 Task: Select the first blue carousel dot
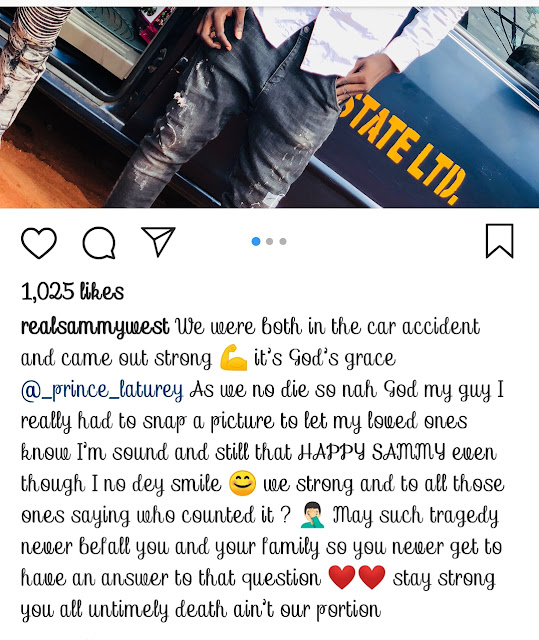point(256,241)
